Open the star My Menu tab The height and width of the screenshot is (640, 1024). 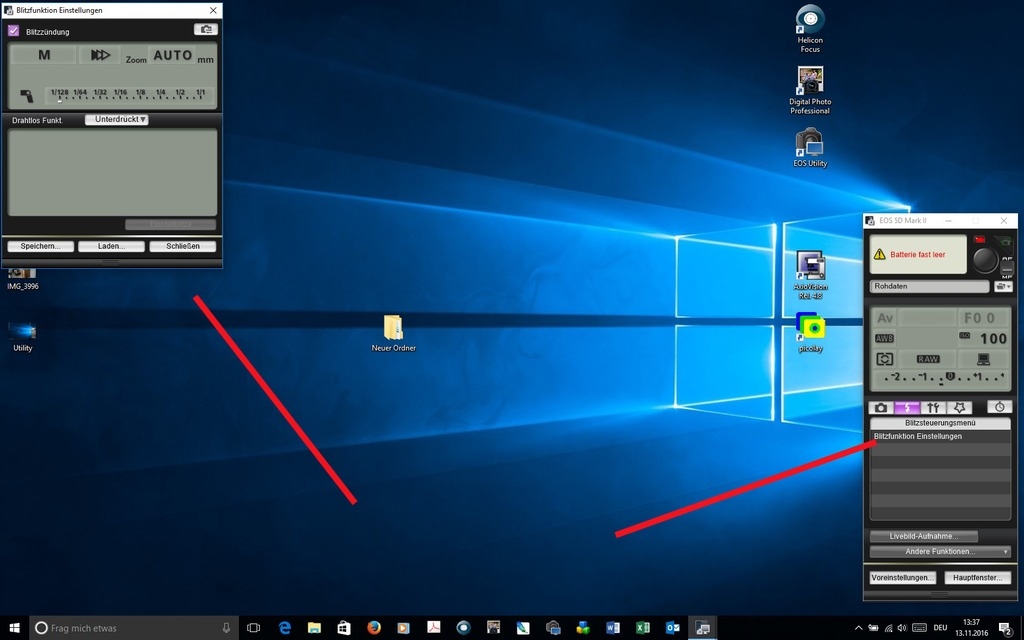[x=959, y=407]
